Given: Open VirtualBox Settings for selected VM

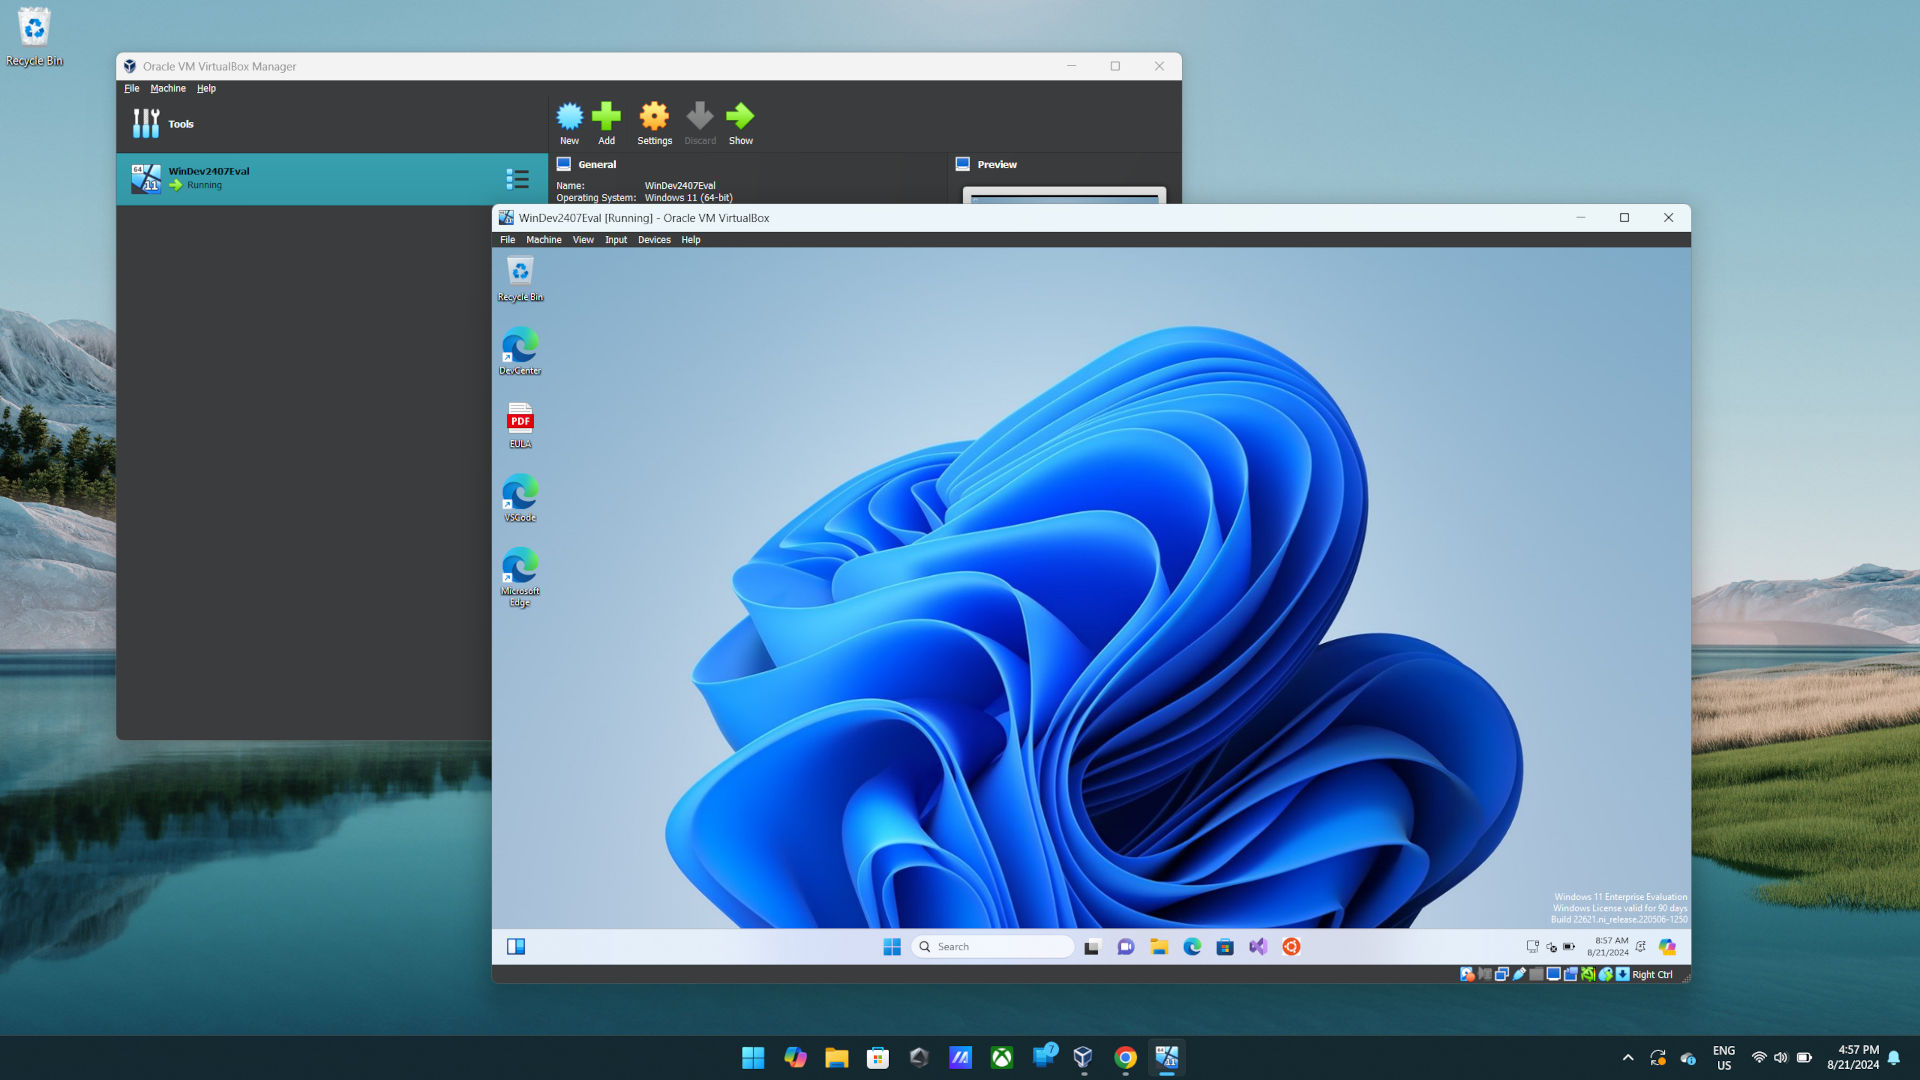Looking at the screenshot, I should [654, 121].
